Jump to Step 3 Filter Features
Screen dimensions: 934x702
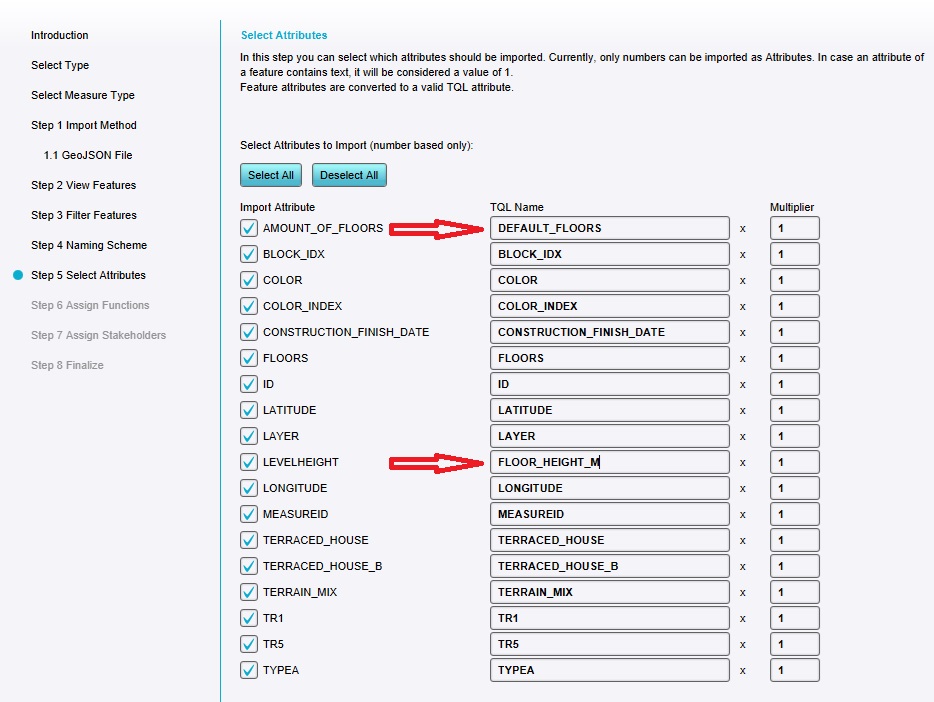(84, 215)
